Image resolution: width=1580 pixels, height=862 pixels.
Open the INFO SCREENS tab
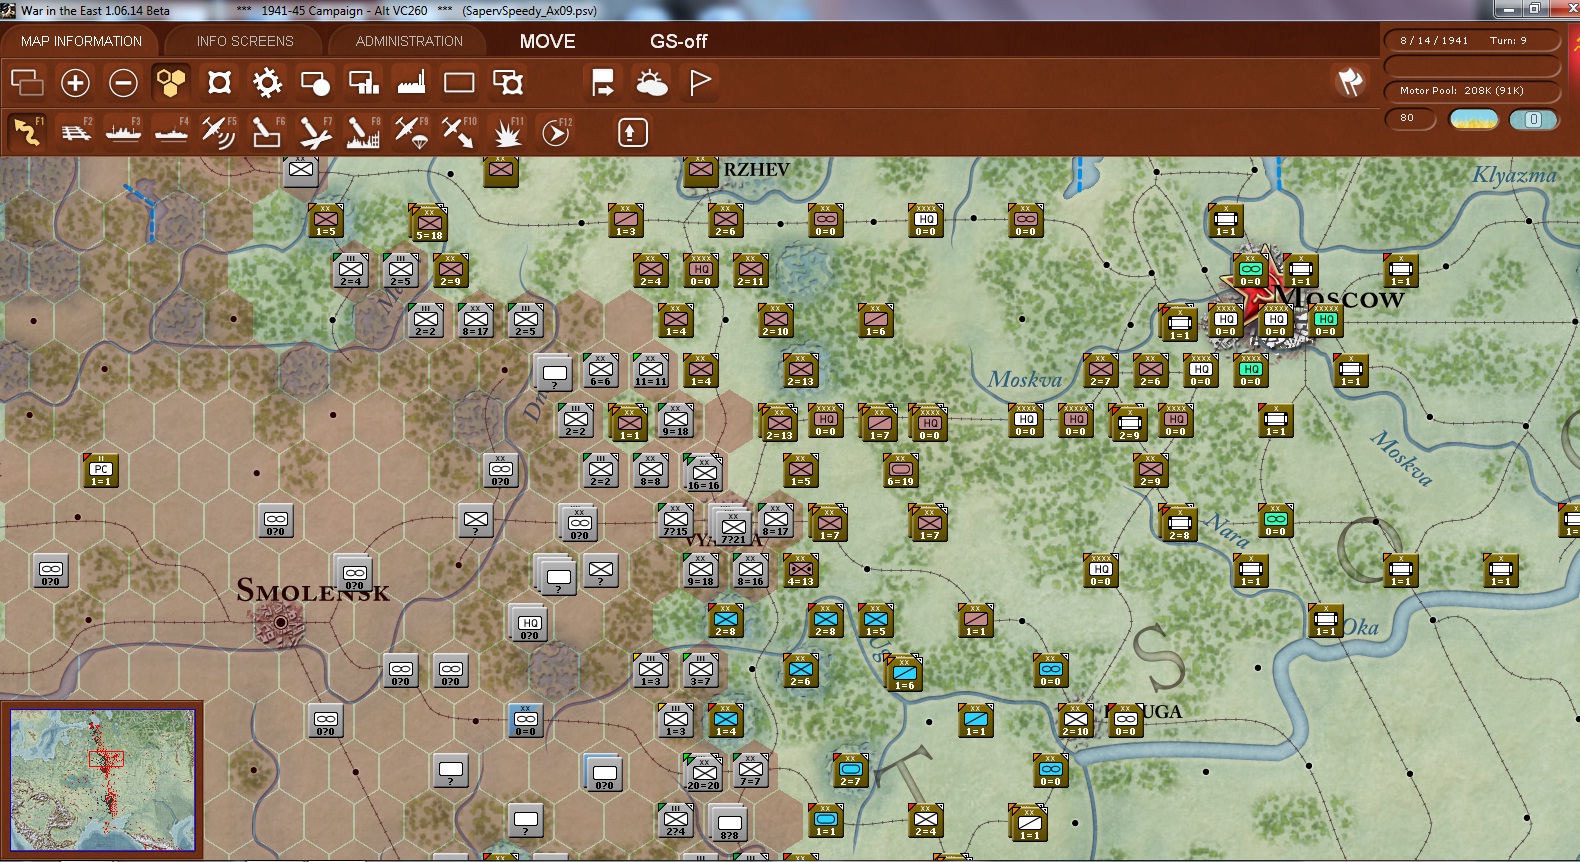pyautogui.click(x=245, y=41)
